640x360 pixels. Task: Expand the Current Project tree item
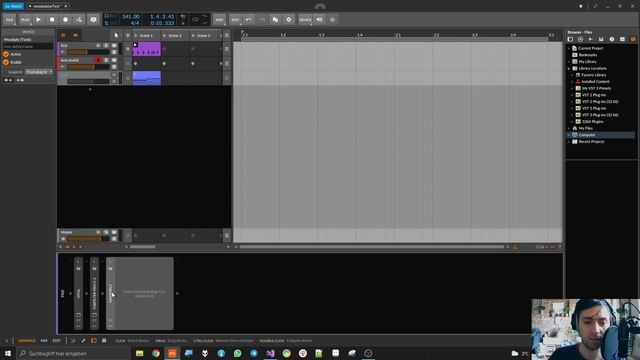point(569,48)
